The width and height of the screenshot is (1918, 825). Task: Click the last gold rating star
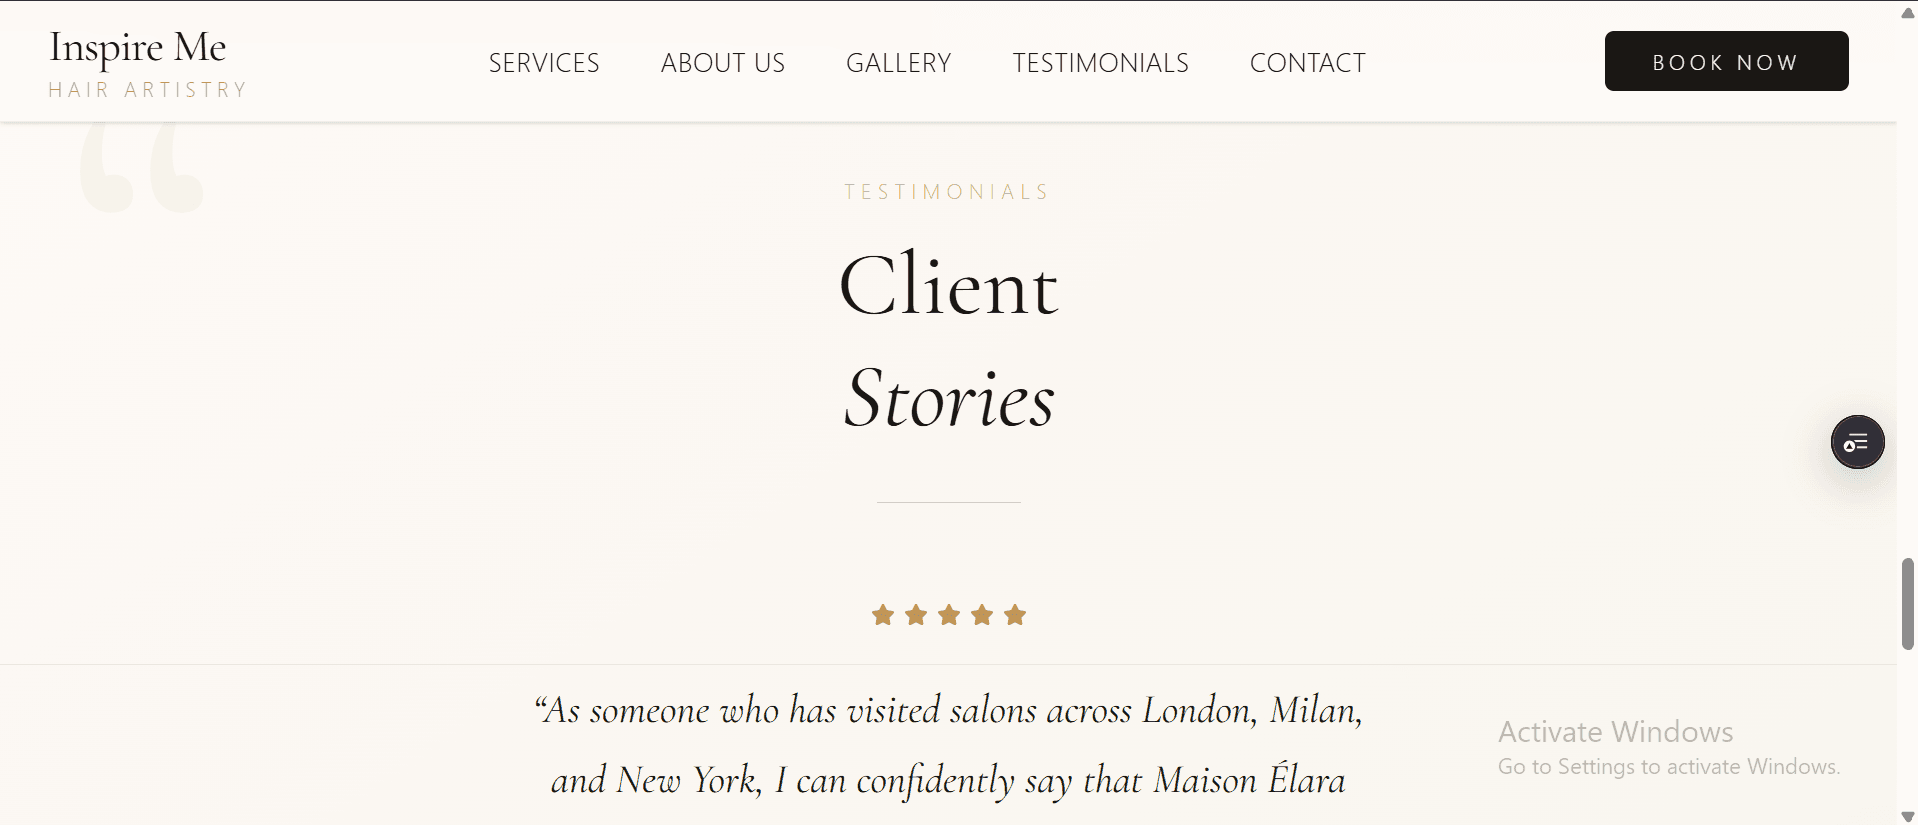[x=1015, y=615]
